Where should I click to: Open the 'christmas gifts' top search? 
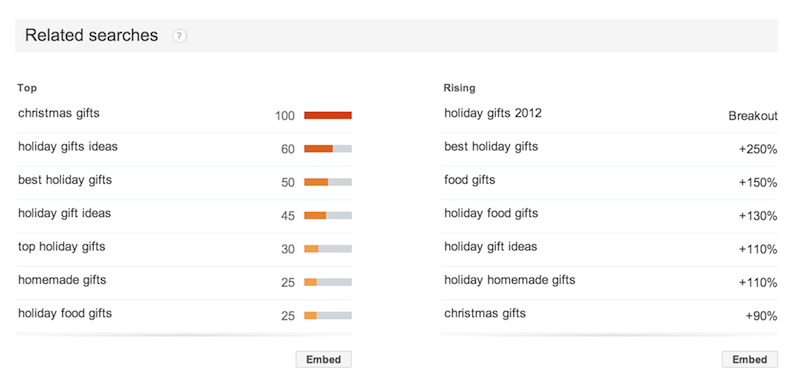[x=59, y=113]
